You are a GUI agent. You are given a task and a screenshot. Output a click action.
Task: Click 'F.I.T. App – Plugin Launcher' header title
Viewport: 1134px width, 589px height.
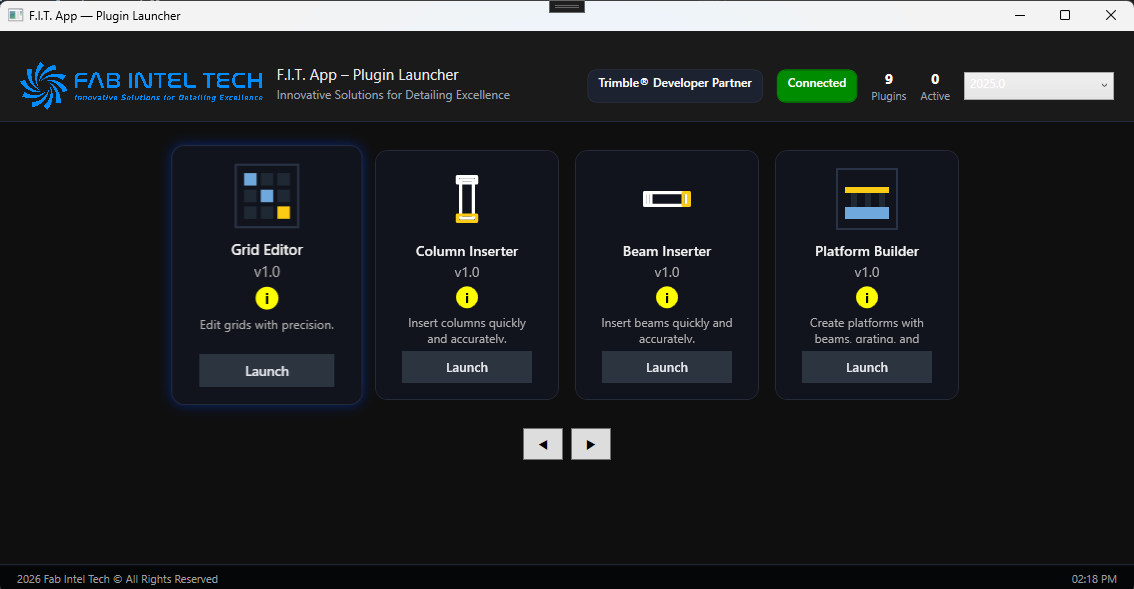point(367,75)
